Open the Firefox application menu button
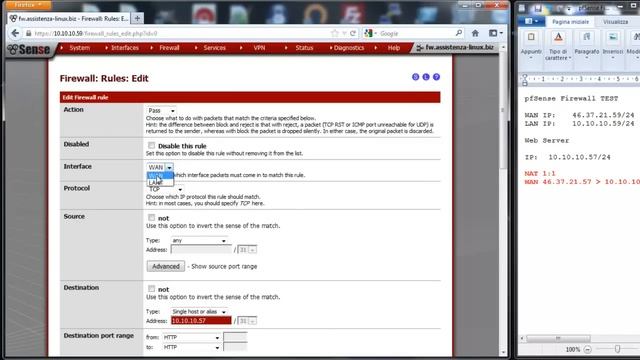 click(28, 5)
